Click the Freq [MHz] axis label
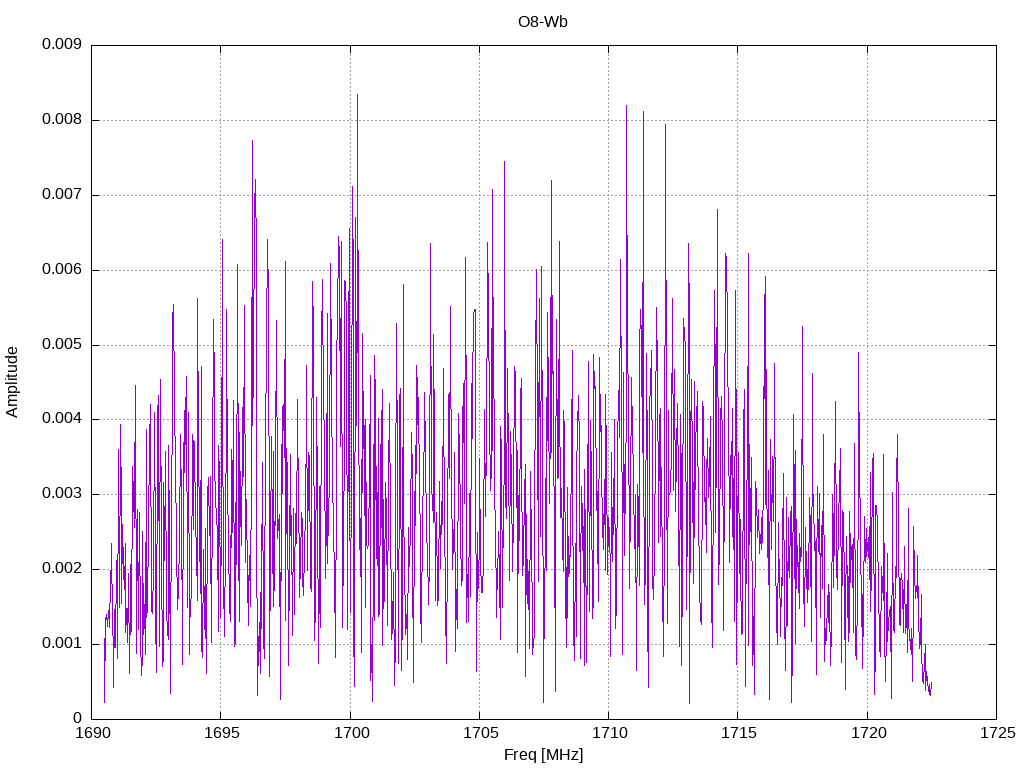The width and height of the screenshot is (1024, 768). (543, 755)
